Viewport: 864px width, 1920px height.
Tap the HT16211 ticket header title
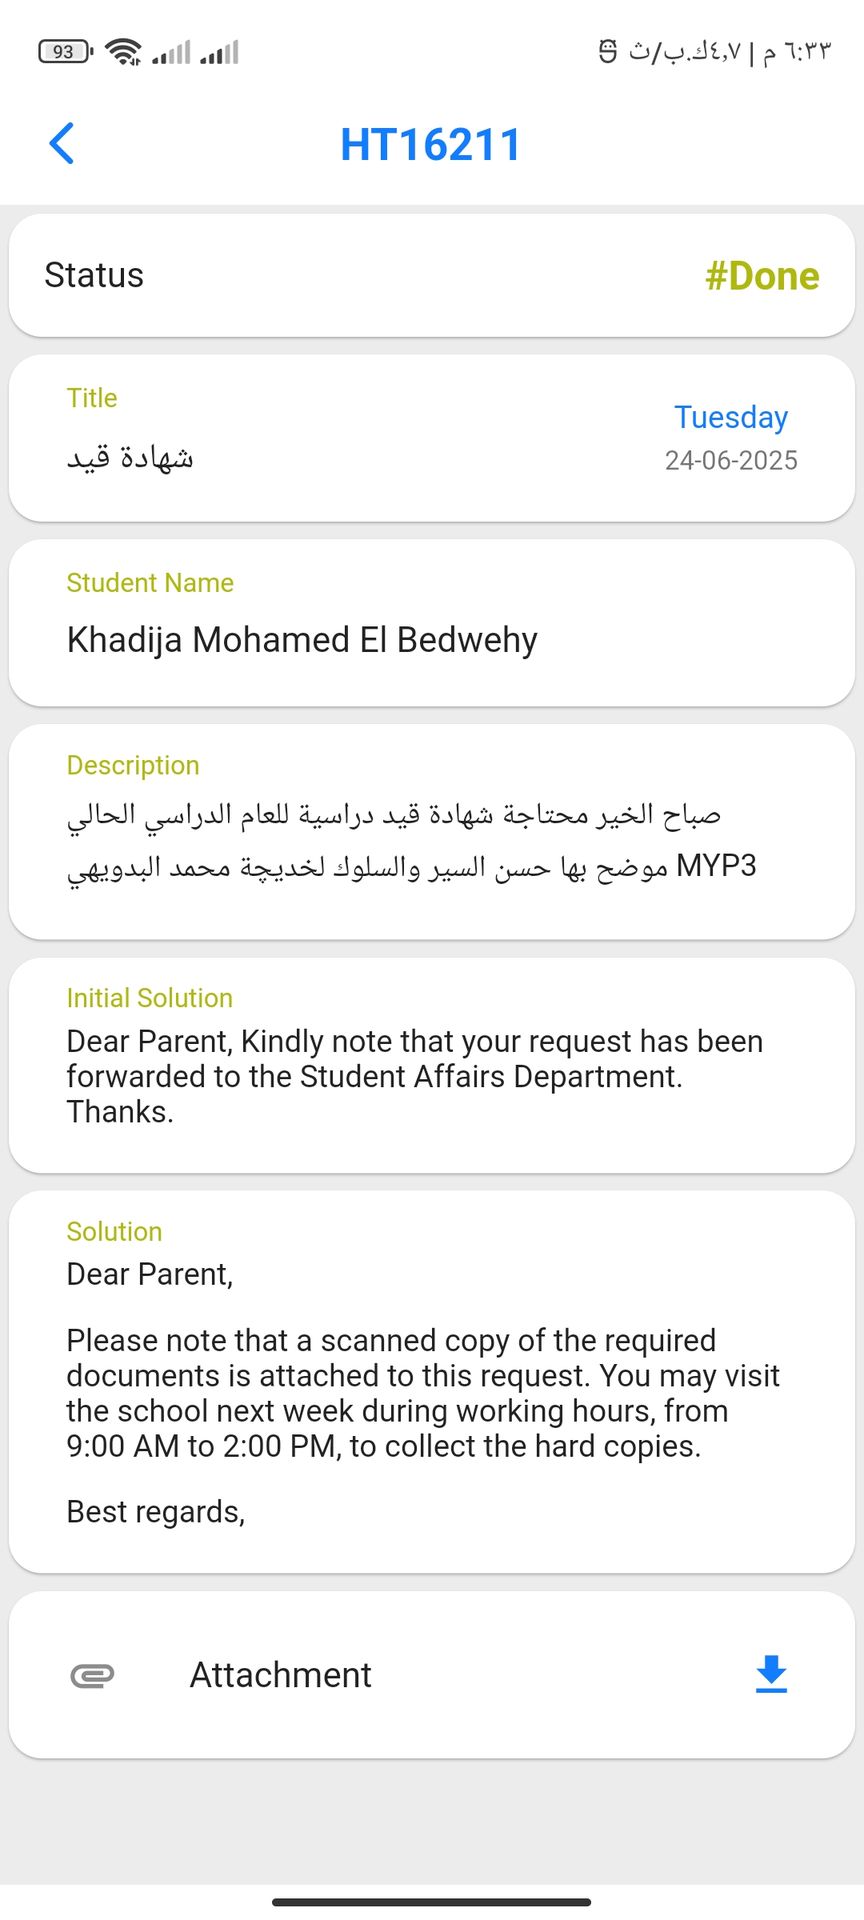(431, 145)
